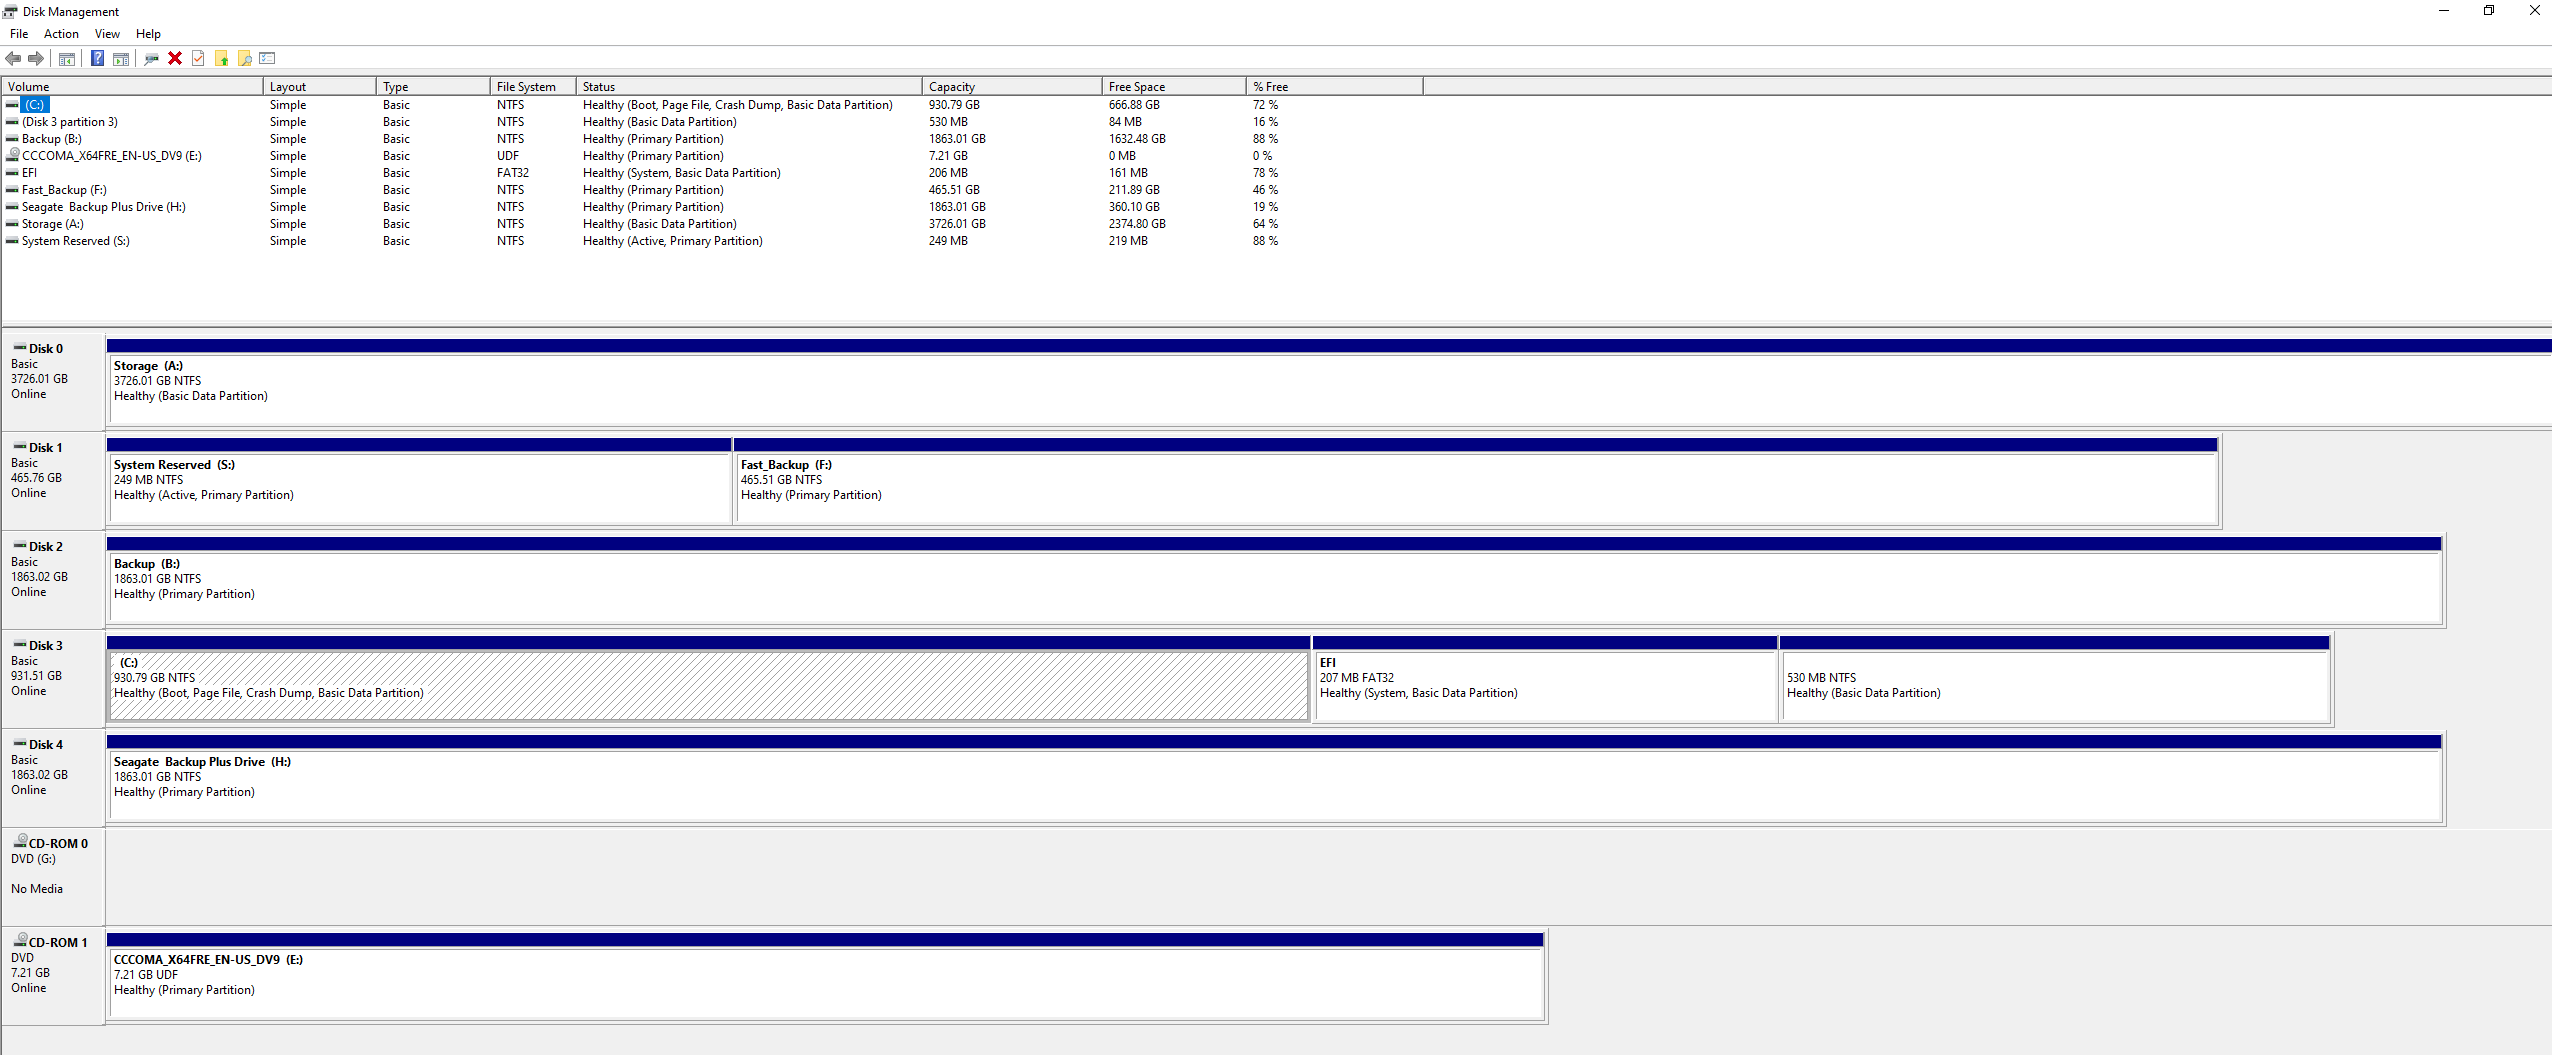Click the yellow folder green-arrow icon

tap(222, 58)
